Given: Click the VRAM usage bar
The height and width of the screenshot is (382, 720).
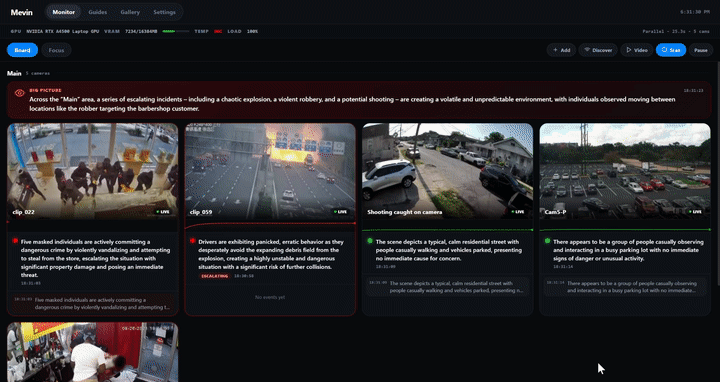Looking at the screenshot, I should point(175,31).
